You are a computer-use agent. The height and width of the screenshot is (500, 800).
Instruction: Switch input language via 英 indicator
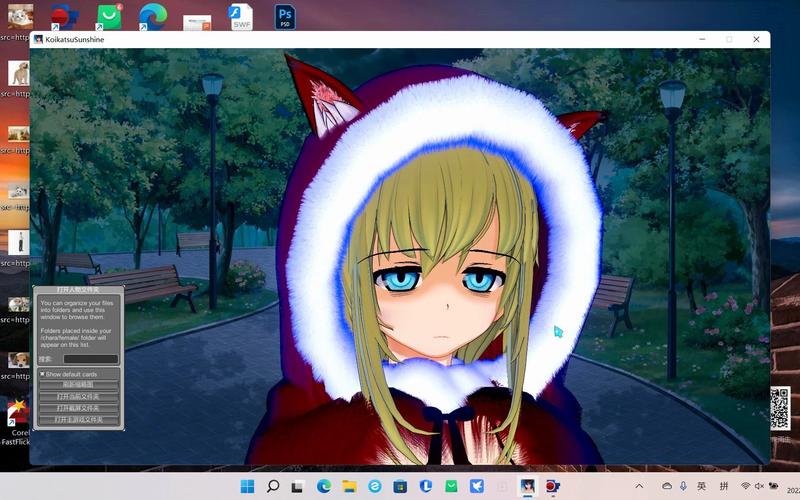[702, 486]
